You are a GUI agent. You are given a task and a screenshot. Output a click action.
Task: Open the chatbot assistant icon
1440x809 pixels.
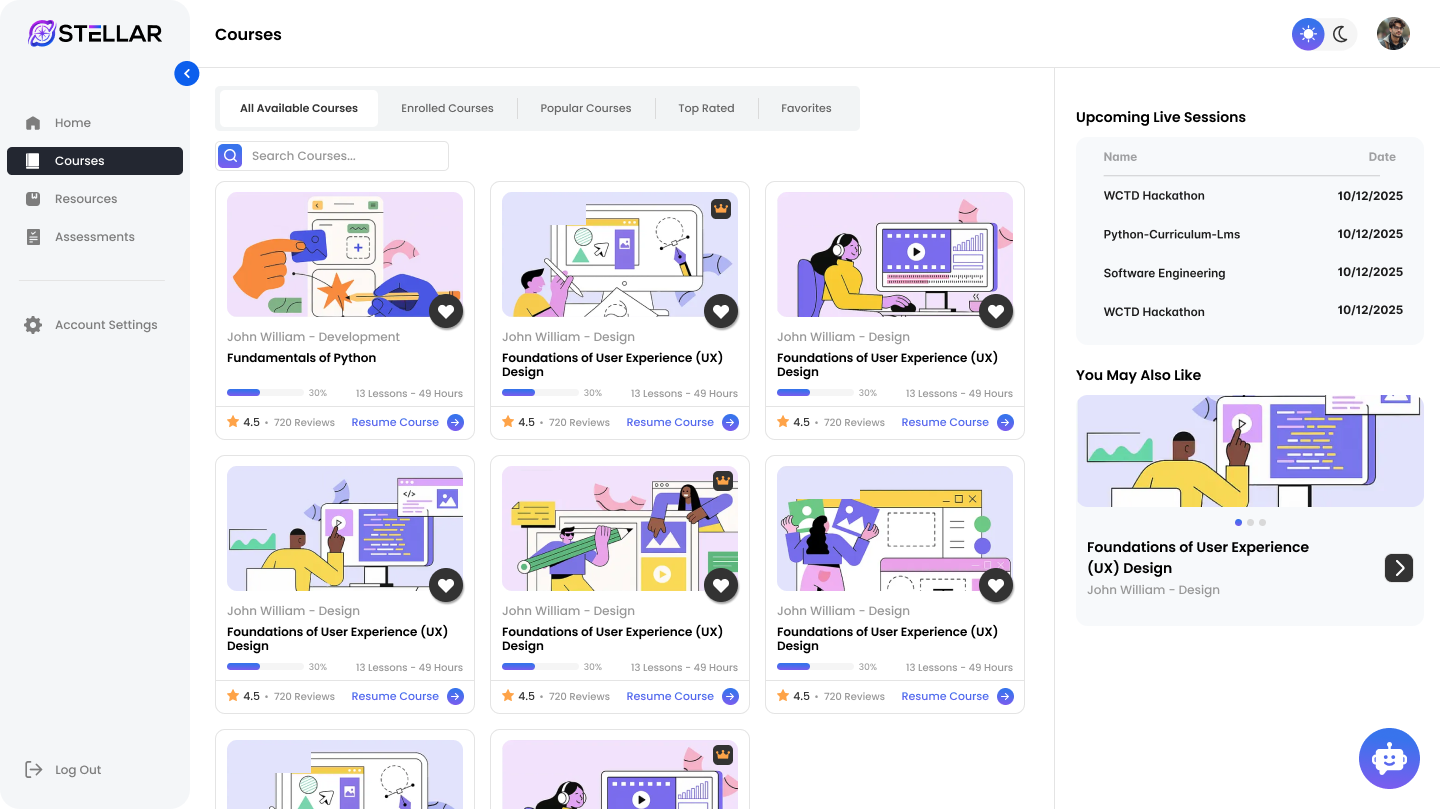click(1389, 758)
